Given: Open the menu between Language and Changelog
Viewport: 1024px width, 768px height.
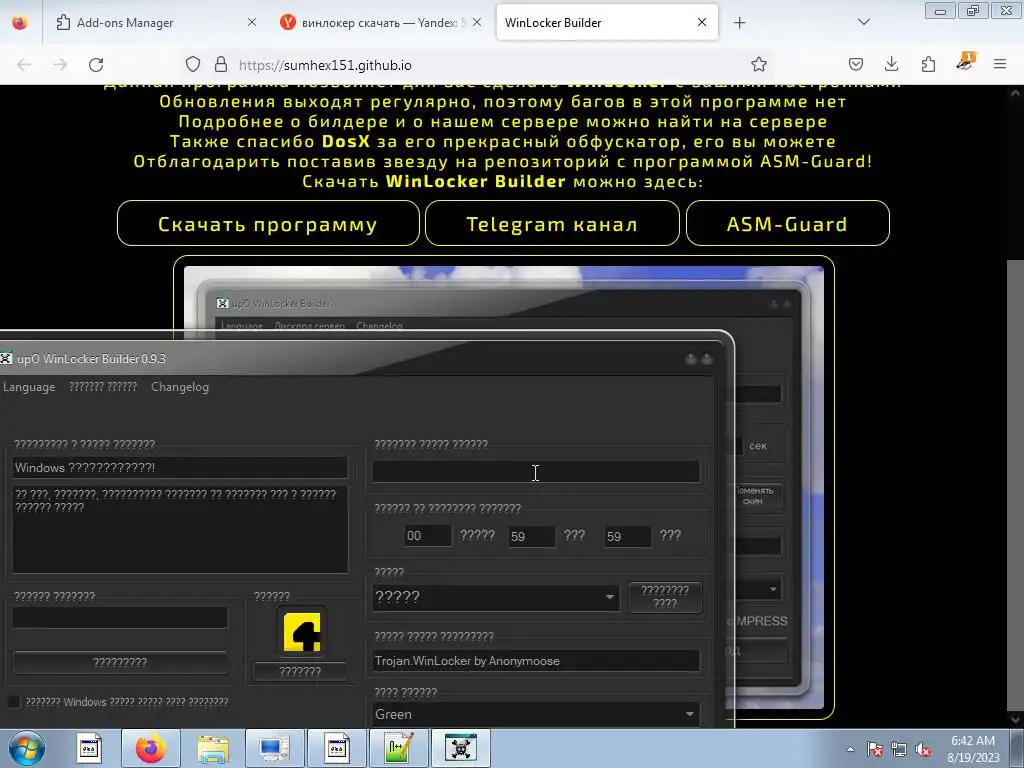Looking at the screenshot, I should pyautogui.click(x=103, y=387).
